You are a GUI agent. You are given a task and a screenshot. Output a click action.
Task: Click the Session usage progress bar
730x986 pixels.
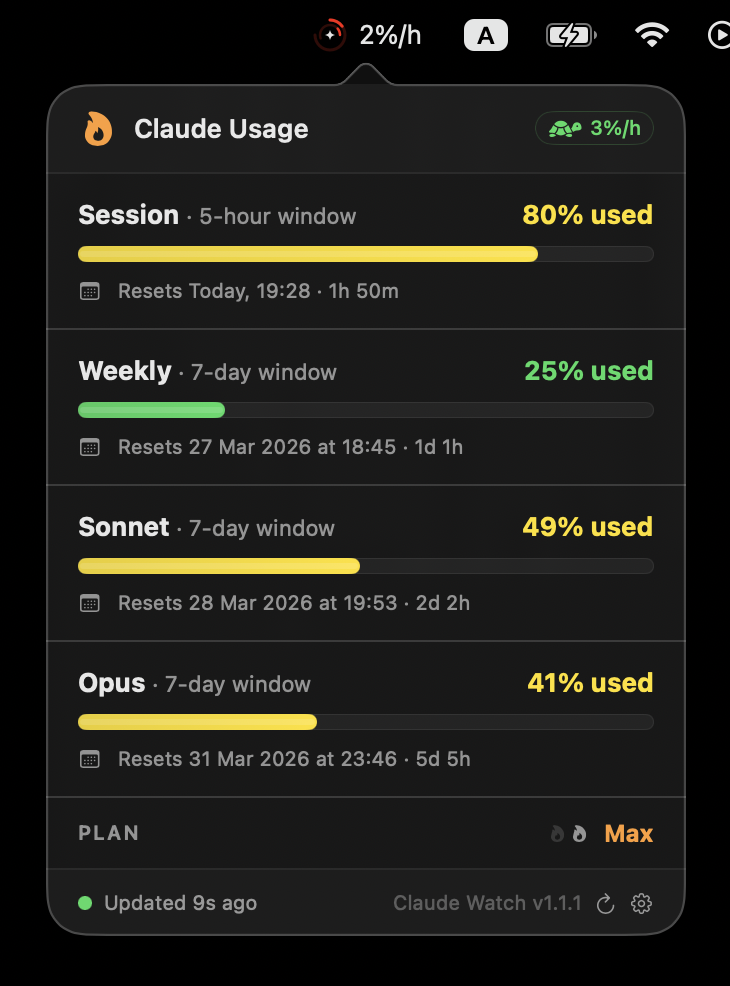click(366, 254)
